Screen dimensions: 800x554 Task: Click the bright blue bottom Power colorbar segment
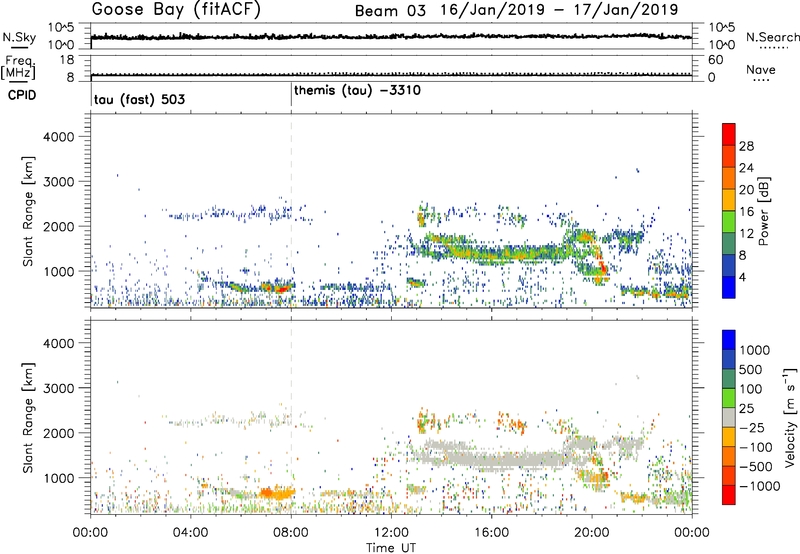729,288
